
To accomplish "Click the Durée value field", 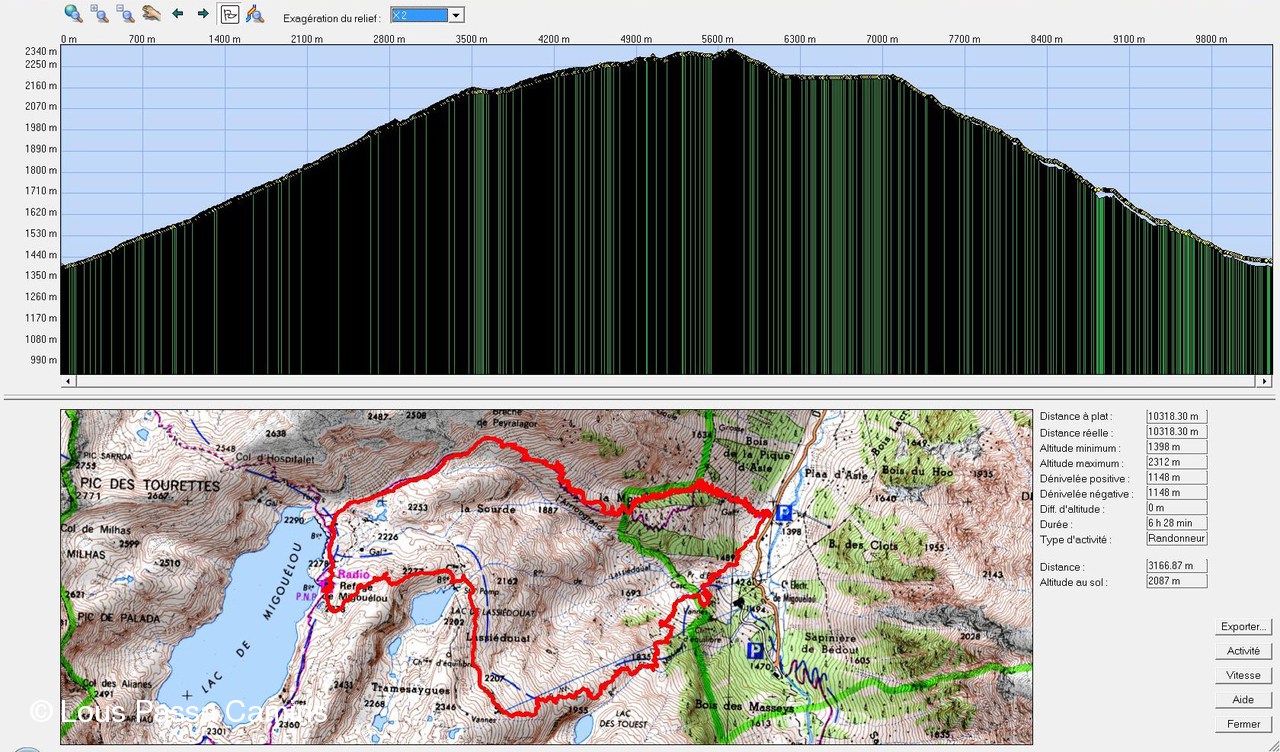I will coord(1177,523).
